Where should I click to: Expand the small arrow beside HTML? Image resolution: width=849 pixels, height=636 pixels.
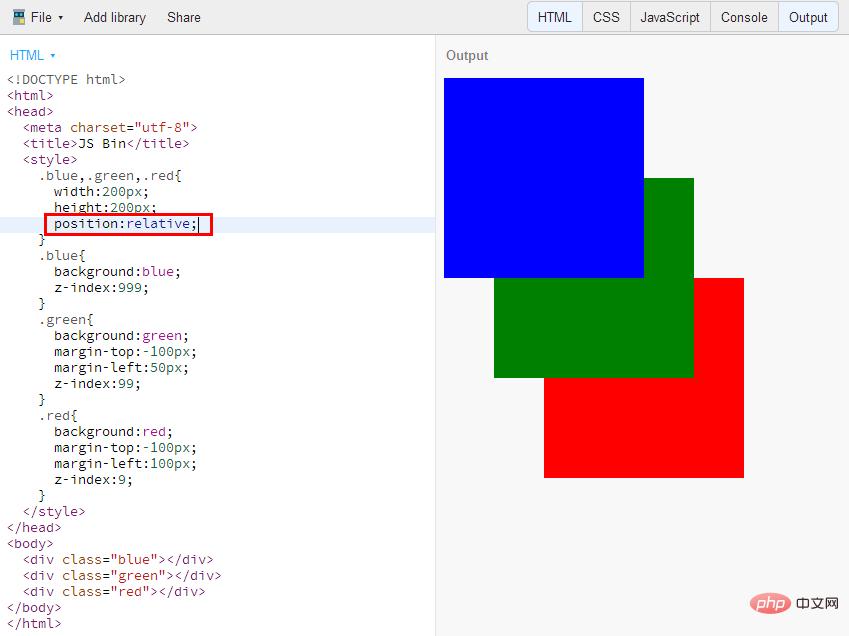click(53, 56)
